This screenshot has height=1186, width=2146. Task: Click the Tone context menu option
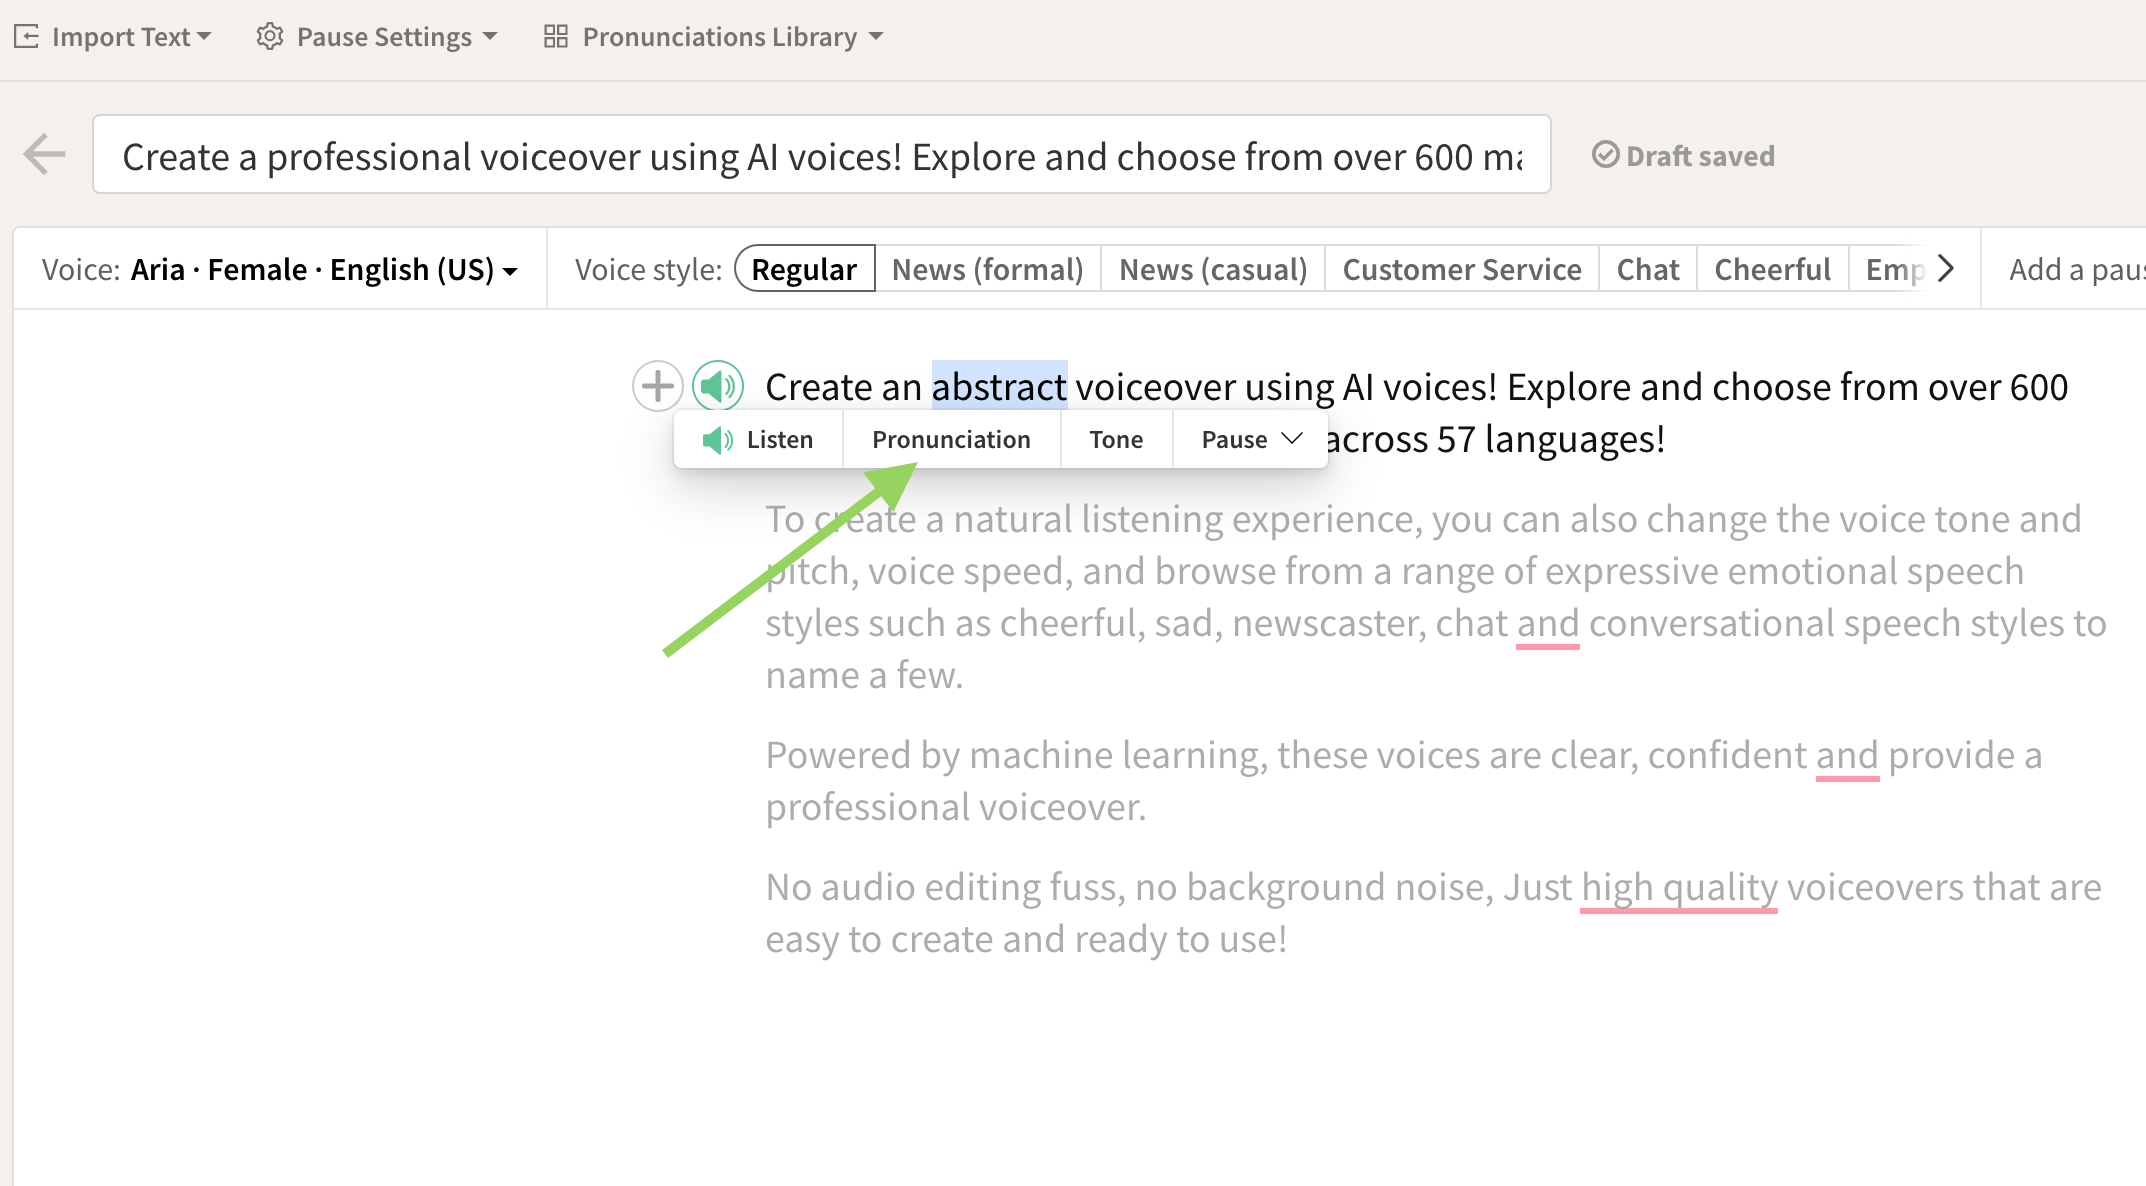pos(1114,437)
